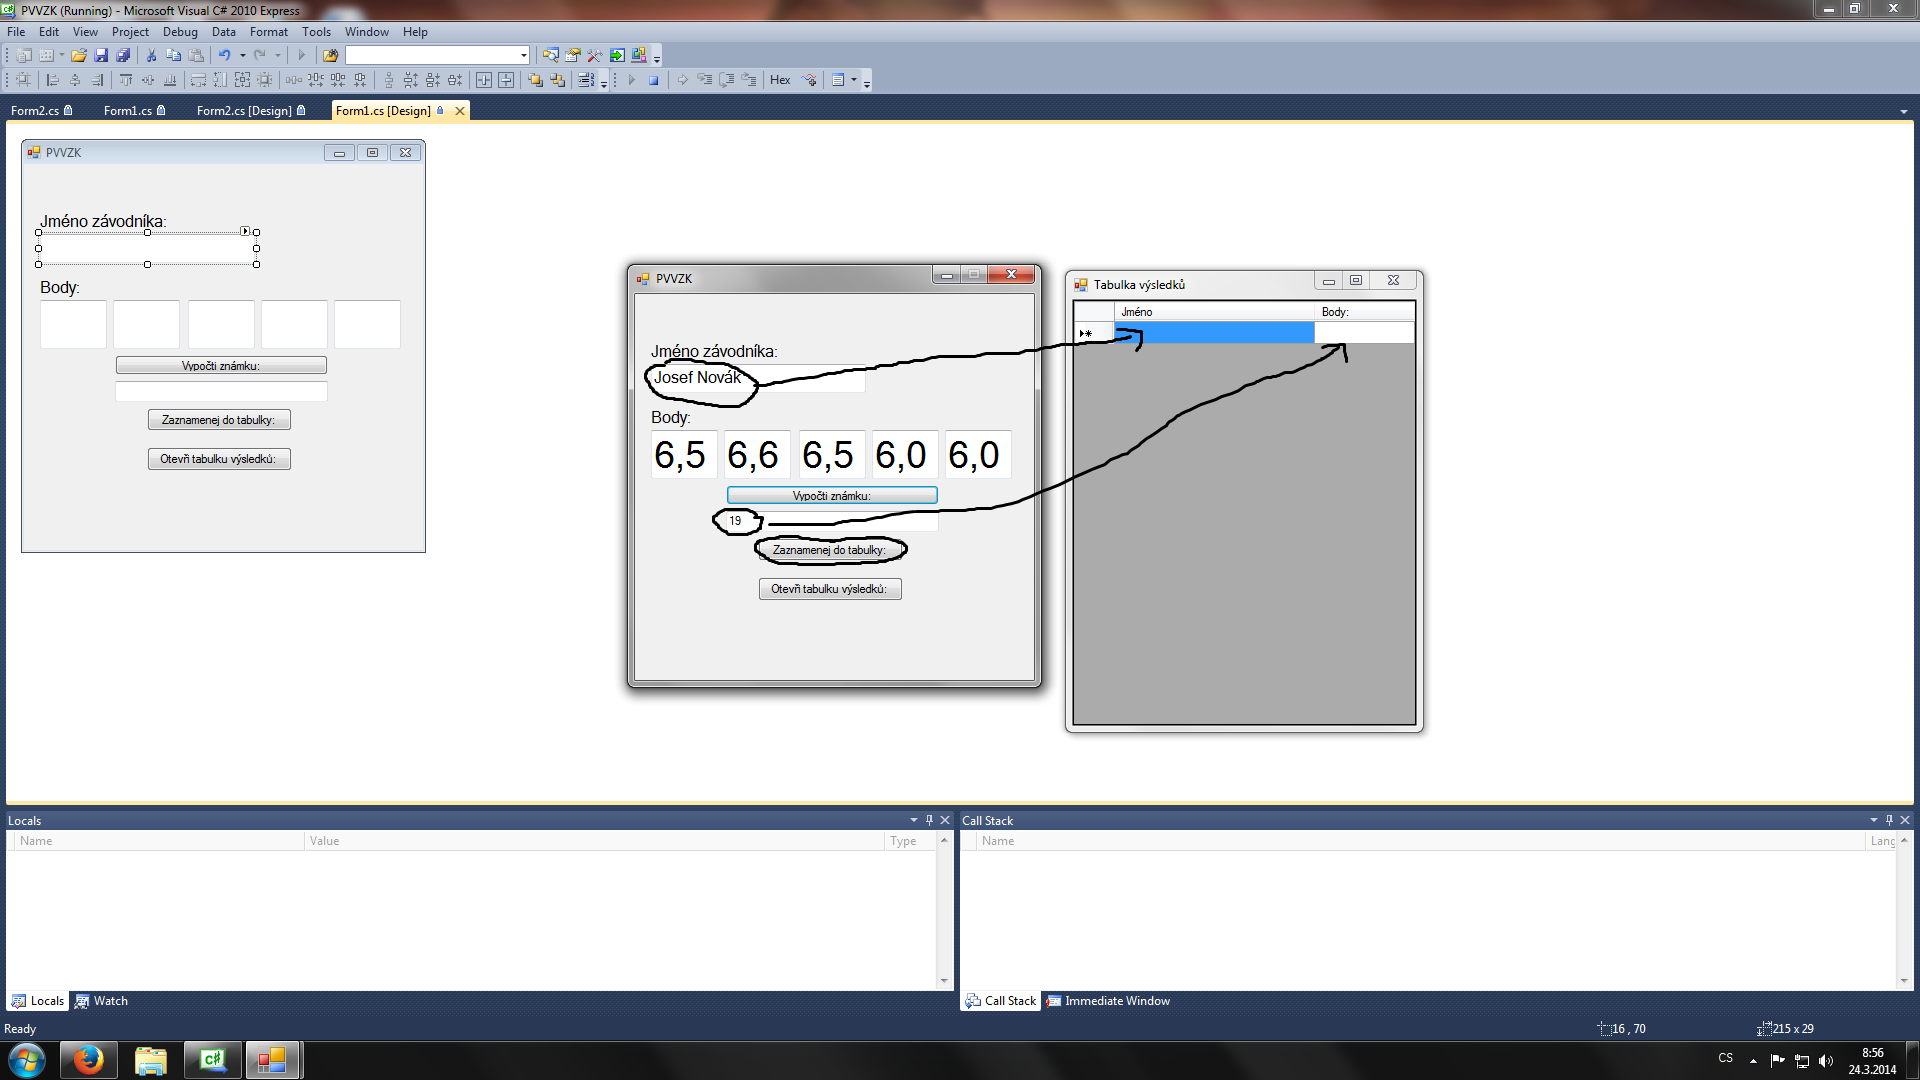1920x1080 pixels.
Task: Expand the Undo history dropdown arrow
Action: click(243, 55)
